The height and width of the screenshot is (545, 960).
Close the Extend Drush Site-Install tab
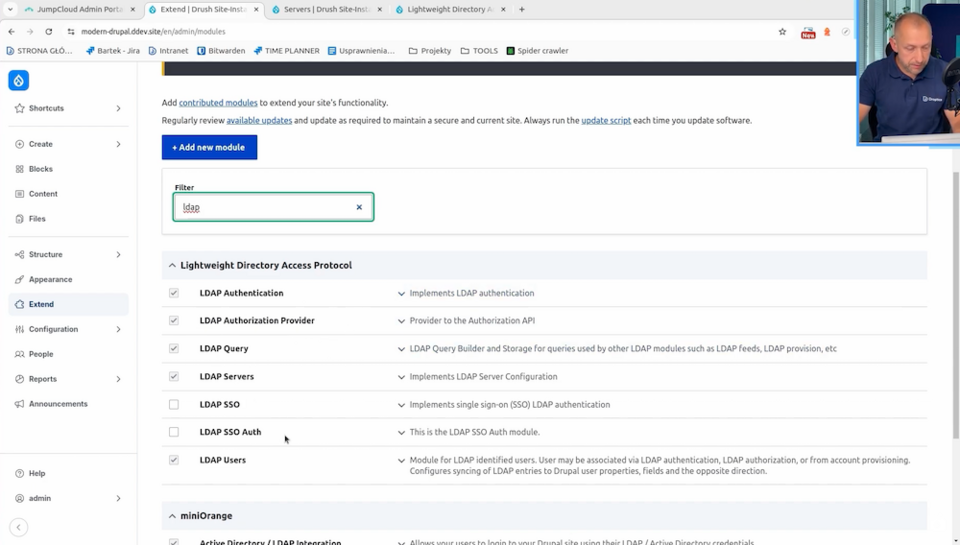click(x=256, y=9)
